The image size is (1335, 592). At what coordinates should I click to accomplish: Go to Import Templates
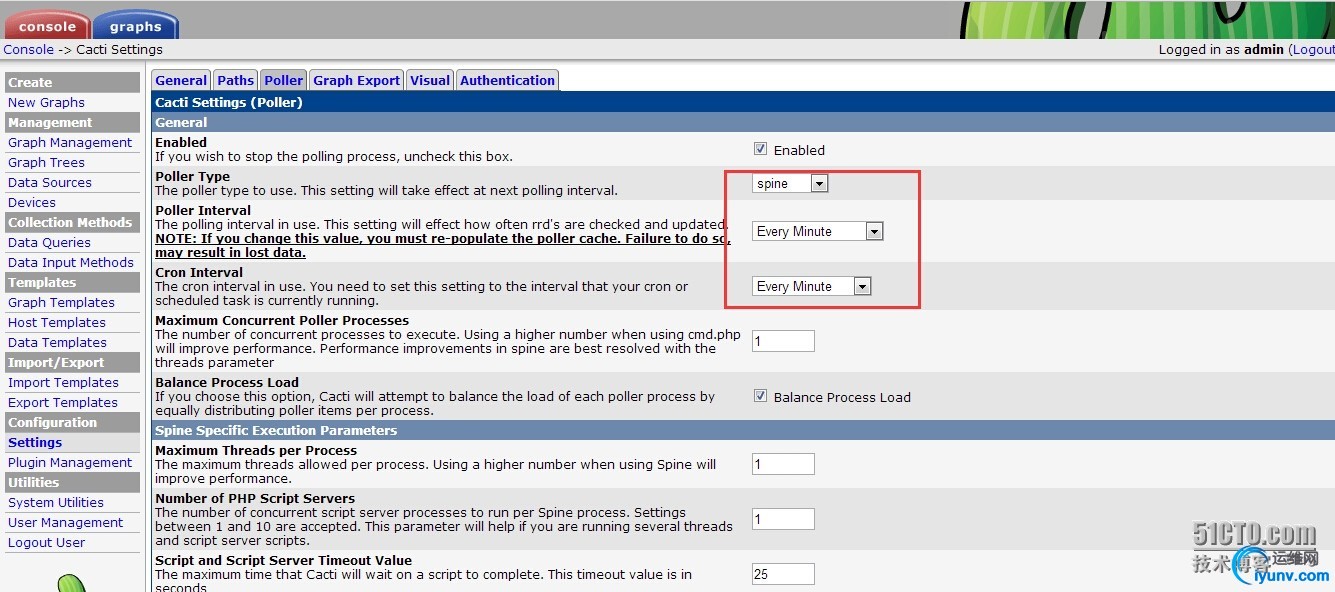(63, 382)
